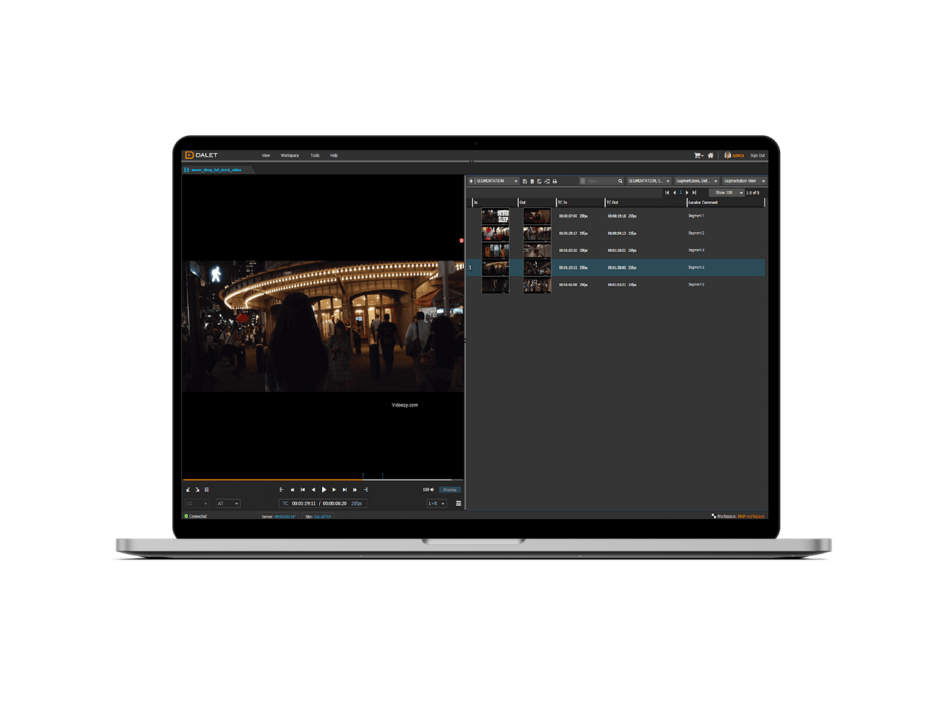
Task: Select the Segment 2 In thumbnail
Action: pyautogui.click(x=495, y=233)
